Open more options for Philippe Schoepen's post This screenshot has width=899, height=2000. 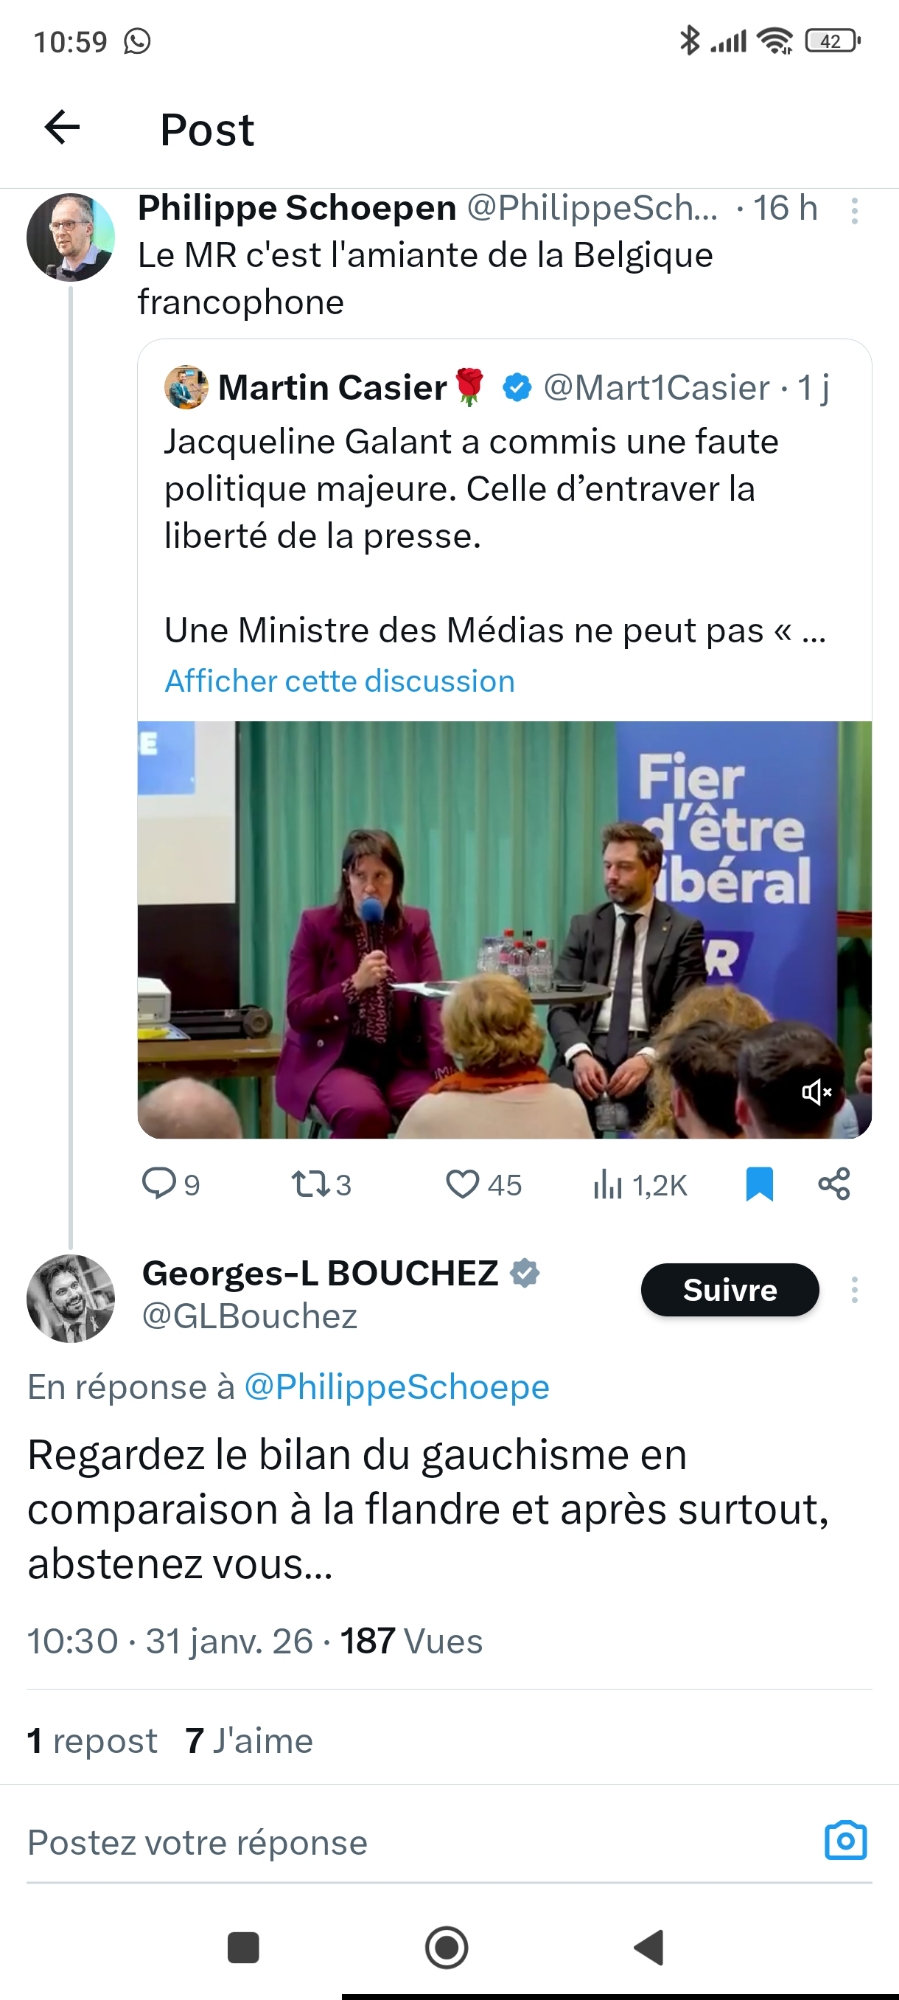pos(854,211)
